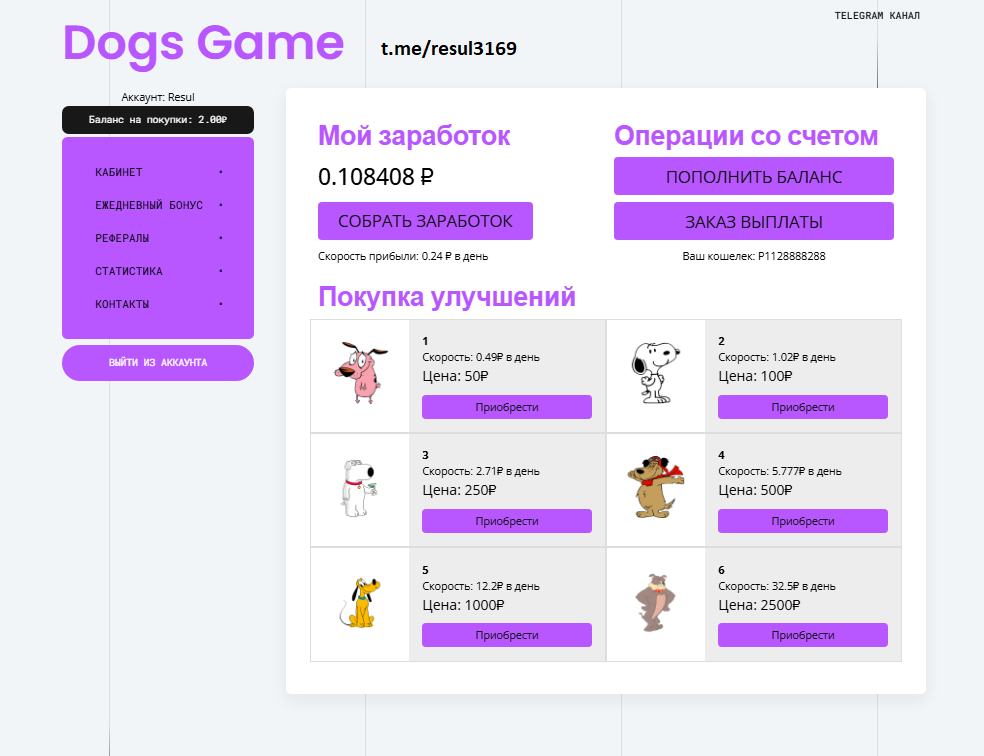Collect earnings with Собрать заработок
The height and width of the screenshot is (756, 984).
[425, 221]
